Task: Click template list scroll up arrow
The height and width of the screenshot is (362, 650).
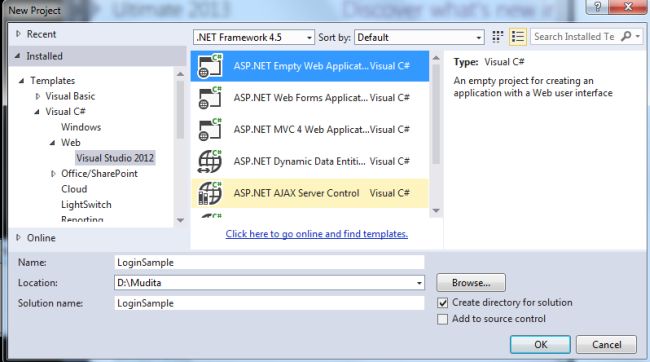Action: point(436,58)
